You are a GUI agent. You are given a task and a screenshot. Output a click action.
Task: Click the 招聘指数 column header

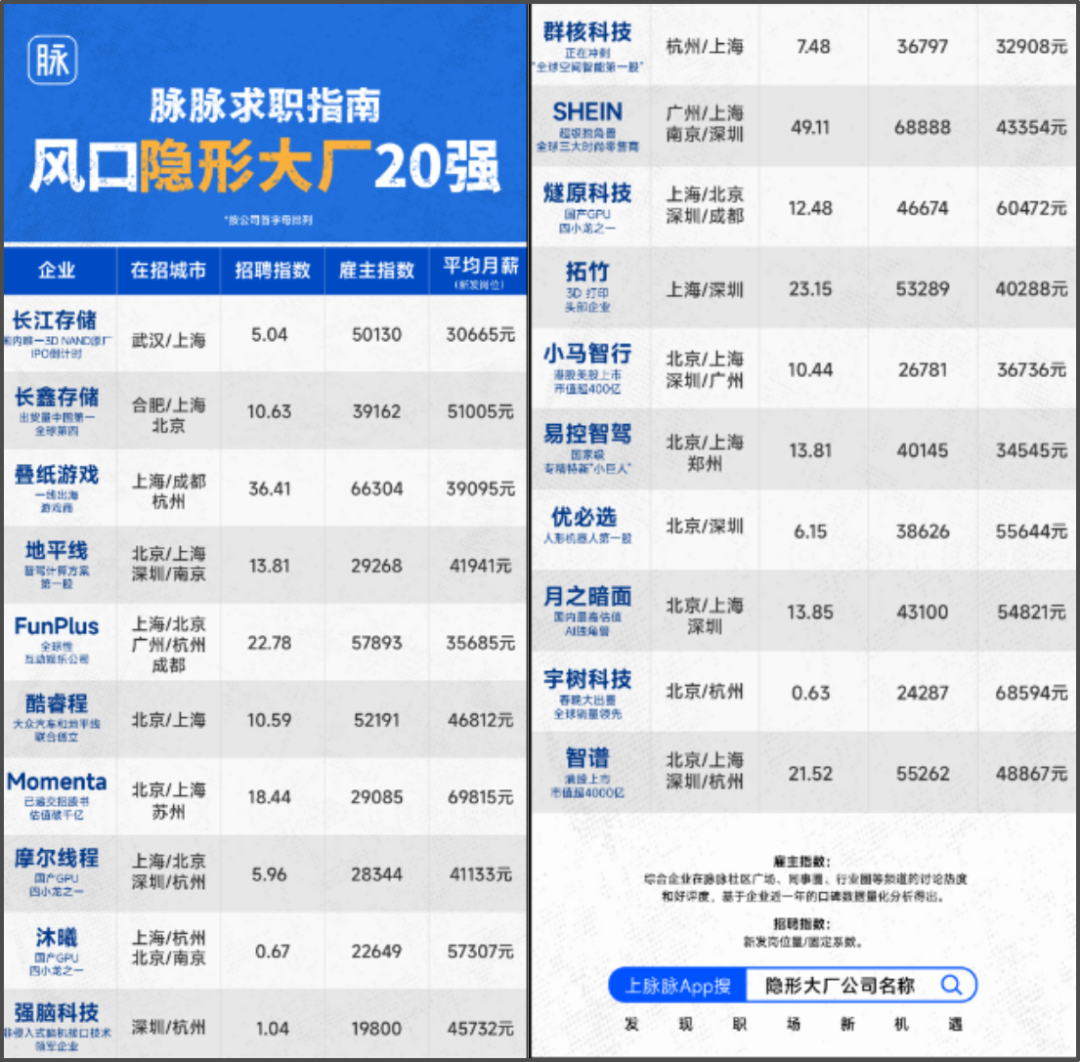coord(272,270)
